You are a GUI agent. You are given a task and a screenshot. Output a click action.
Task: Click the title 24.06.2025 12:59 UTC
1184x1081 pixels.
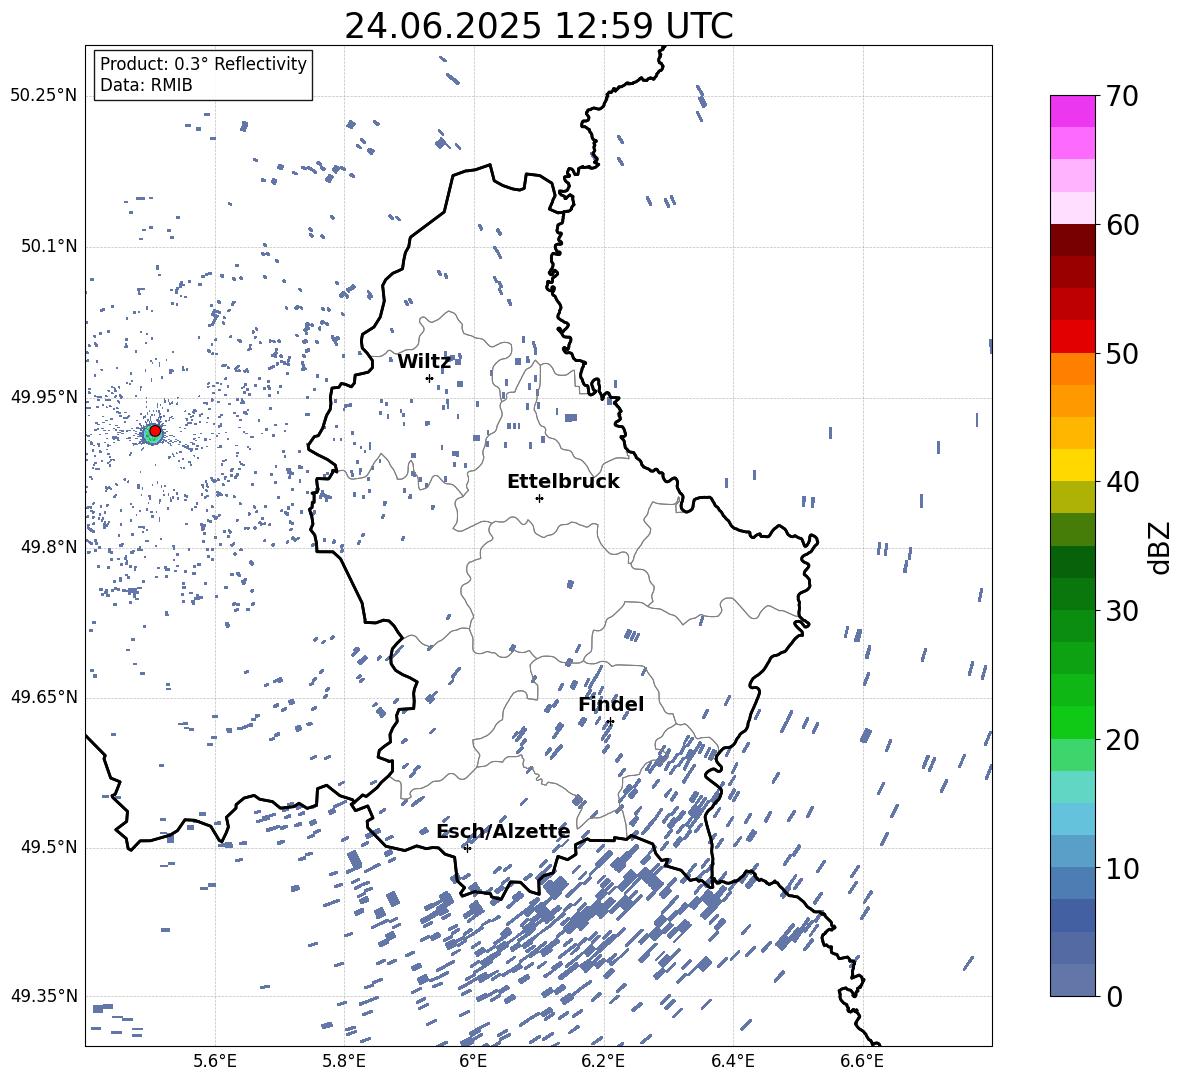pyautogui.click(x=539, y=26)
